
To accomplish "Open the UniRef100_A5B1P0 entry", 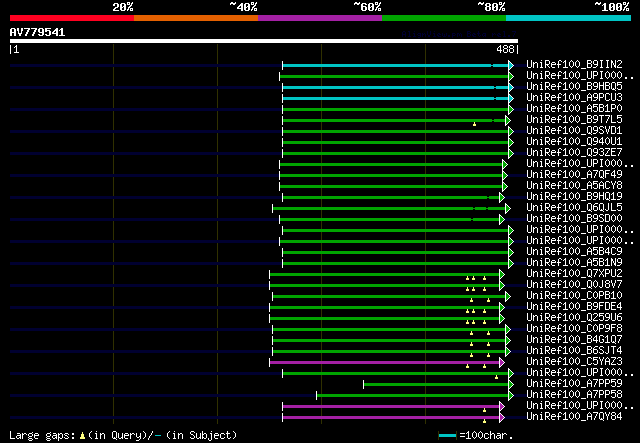I will (574, 109).
